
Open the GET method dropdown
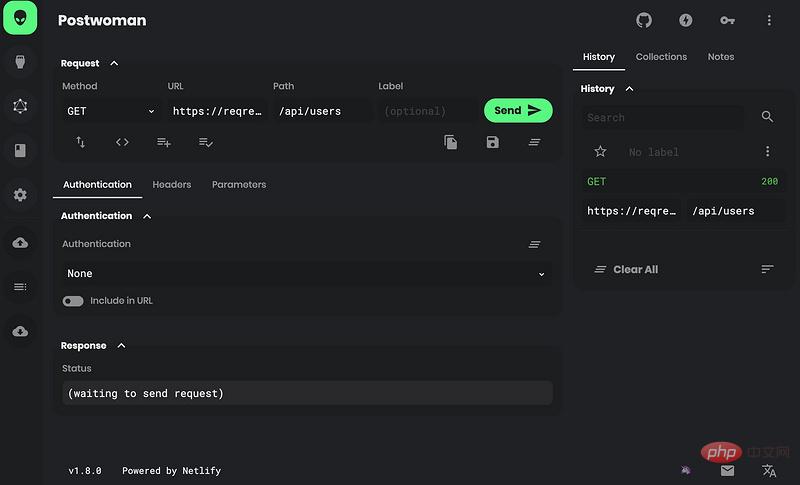(110, 111)
